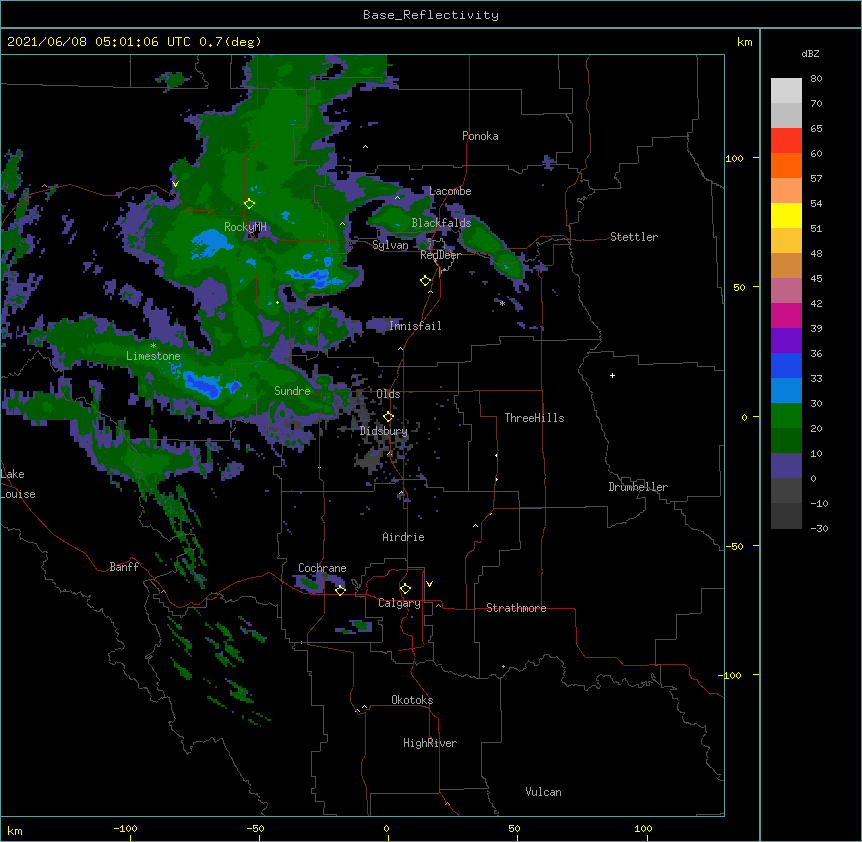Click the Okotoks label
This screenshot has width=862, height=842.
412,700
